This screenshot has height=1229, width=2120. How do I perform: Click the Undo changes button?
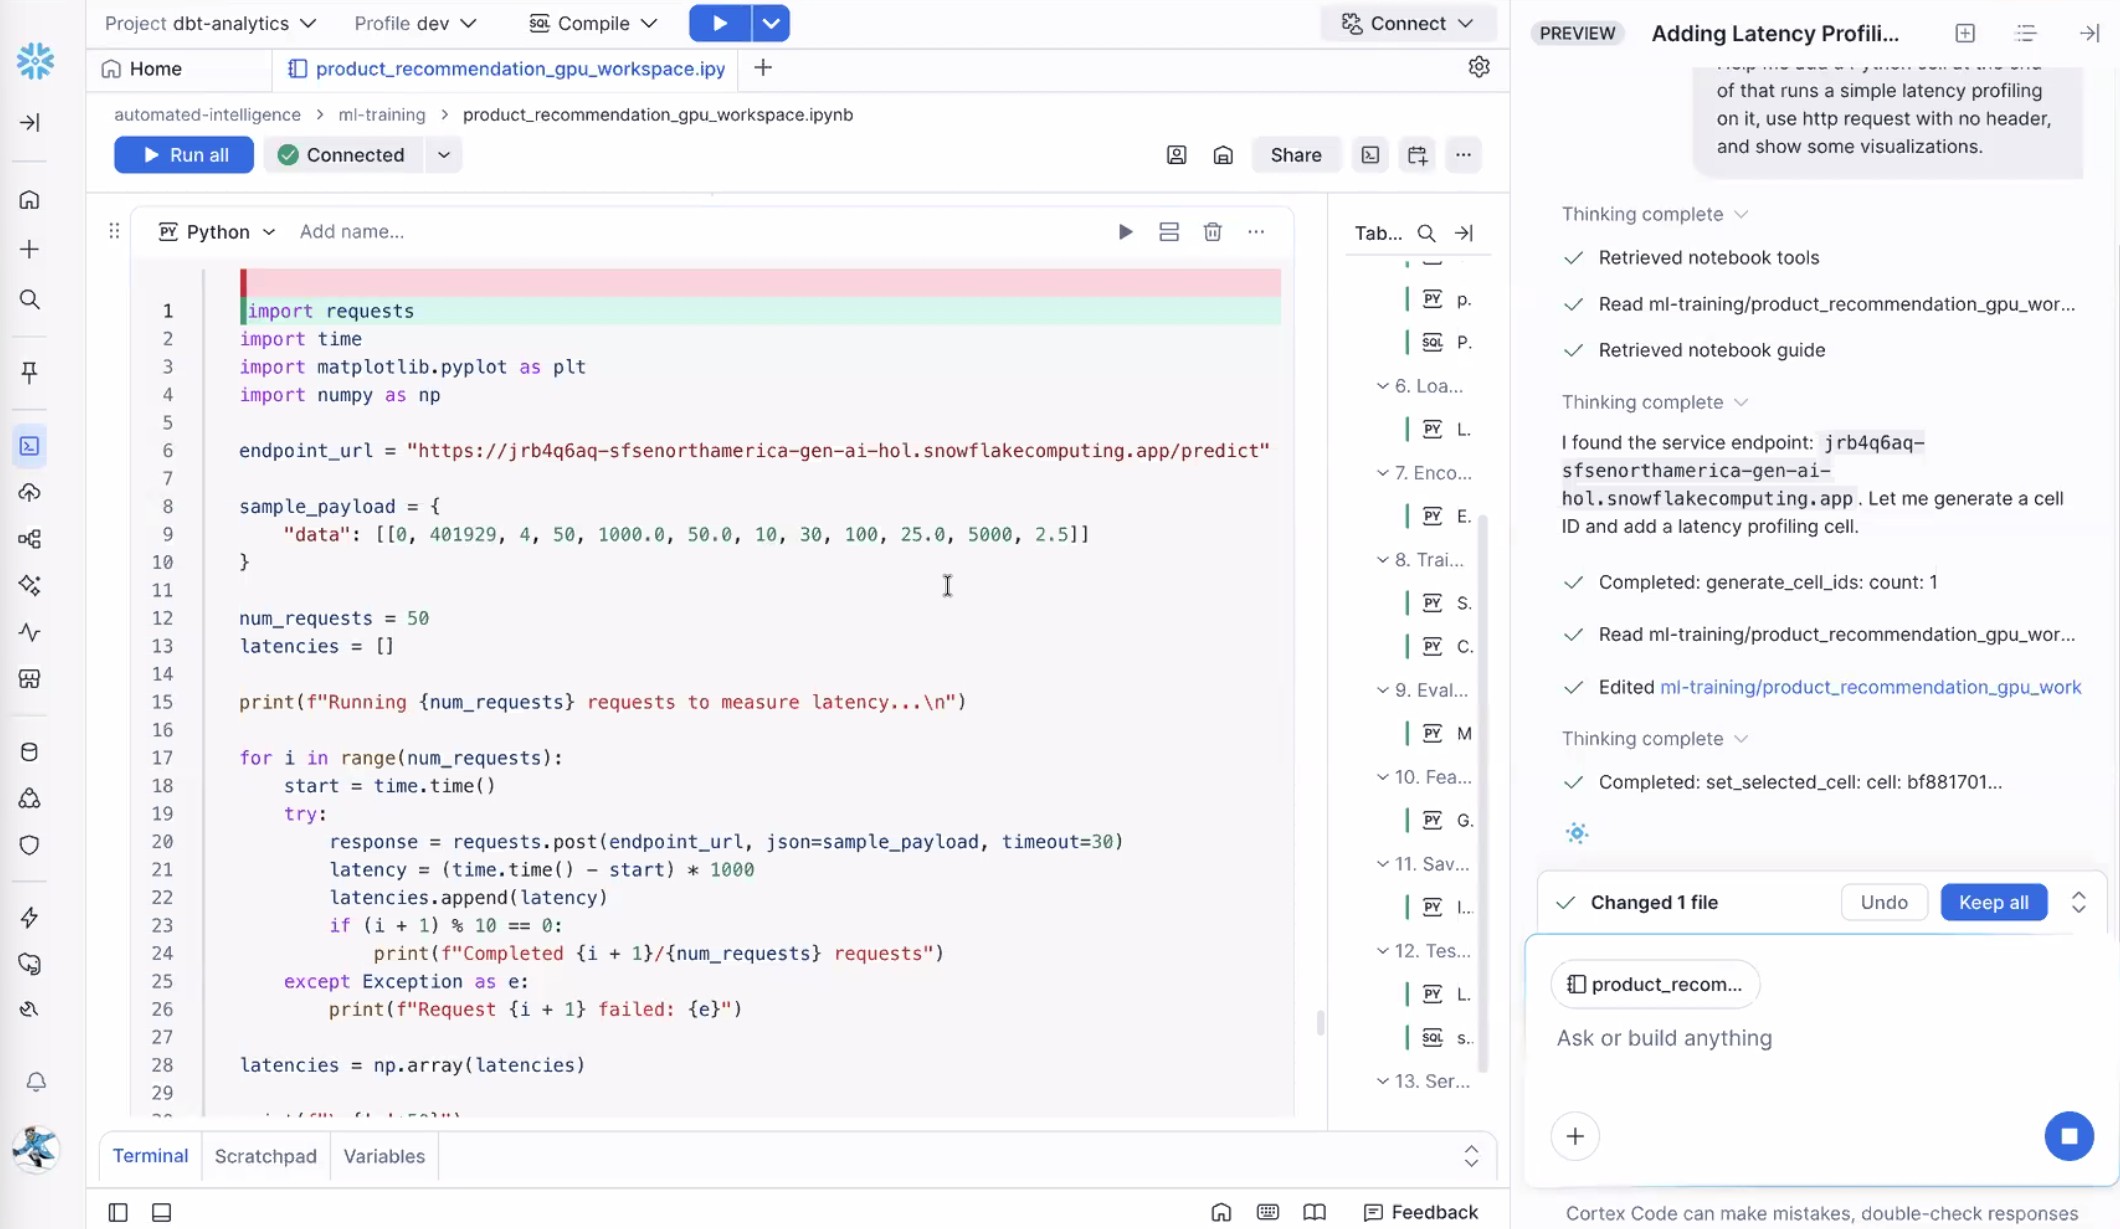[1884, 902]
